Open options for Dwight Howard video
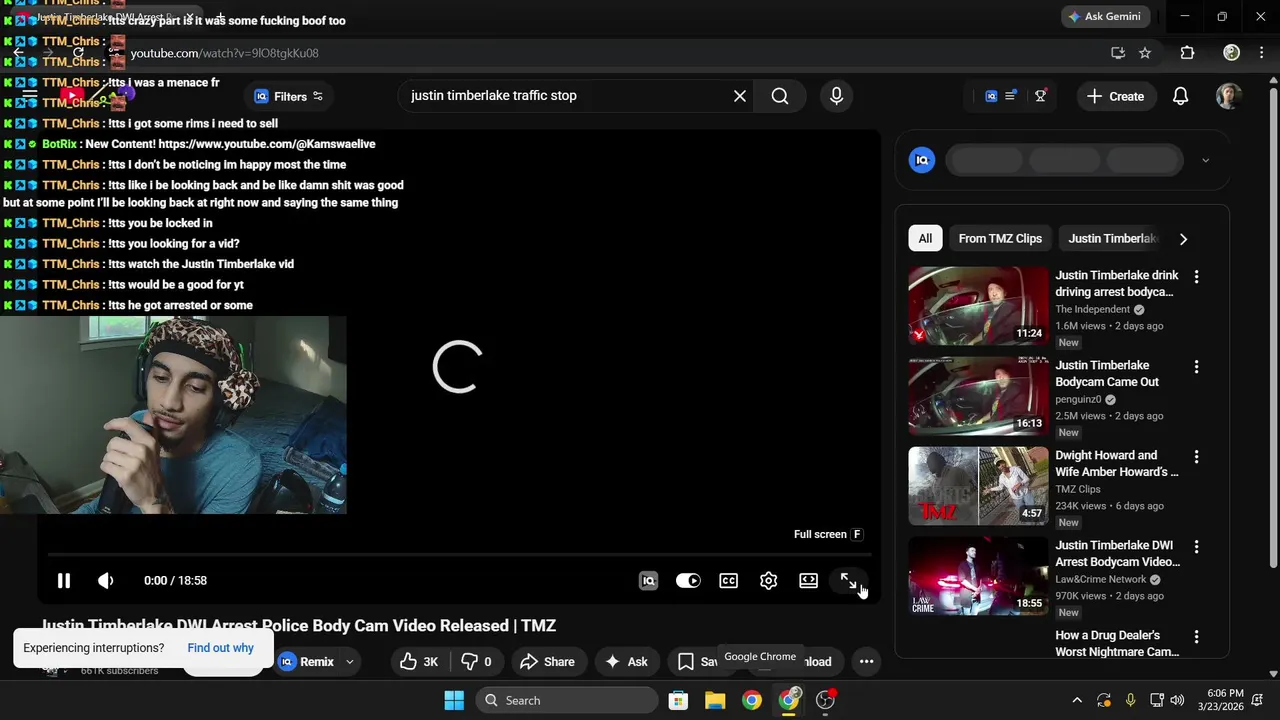 [x=1196, y=457]
